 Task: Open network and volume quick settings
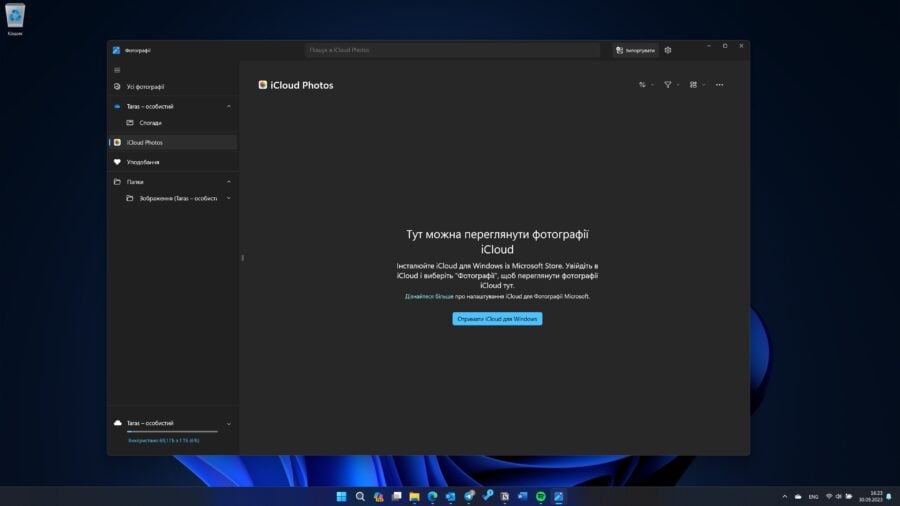tap(839, 497)
